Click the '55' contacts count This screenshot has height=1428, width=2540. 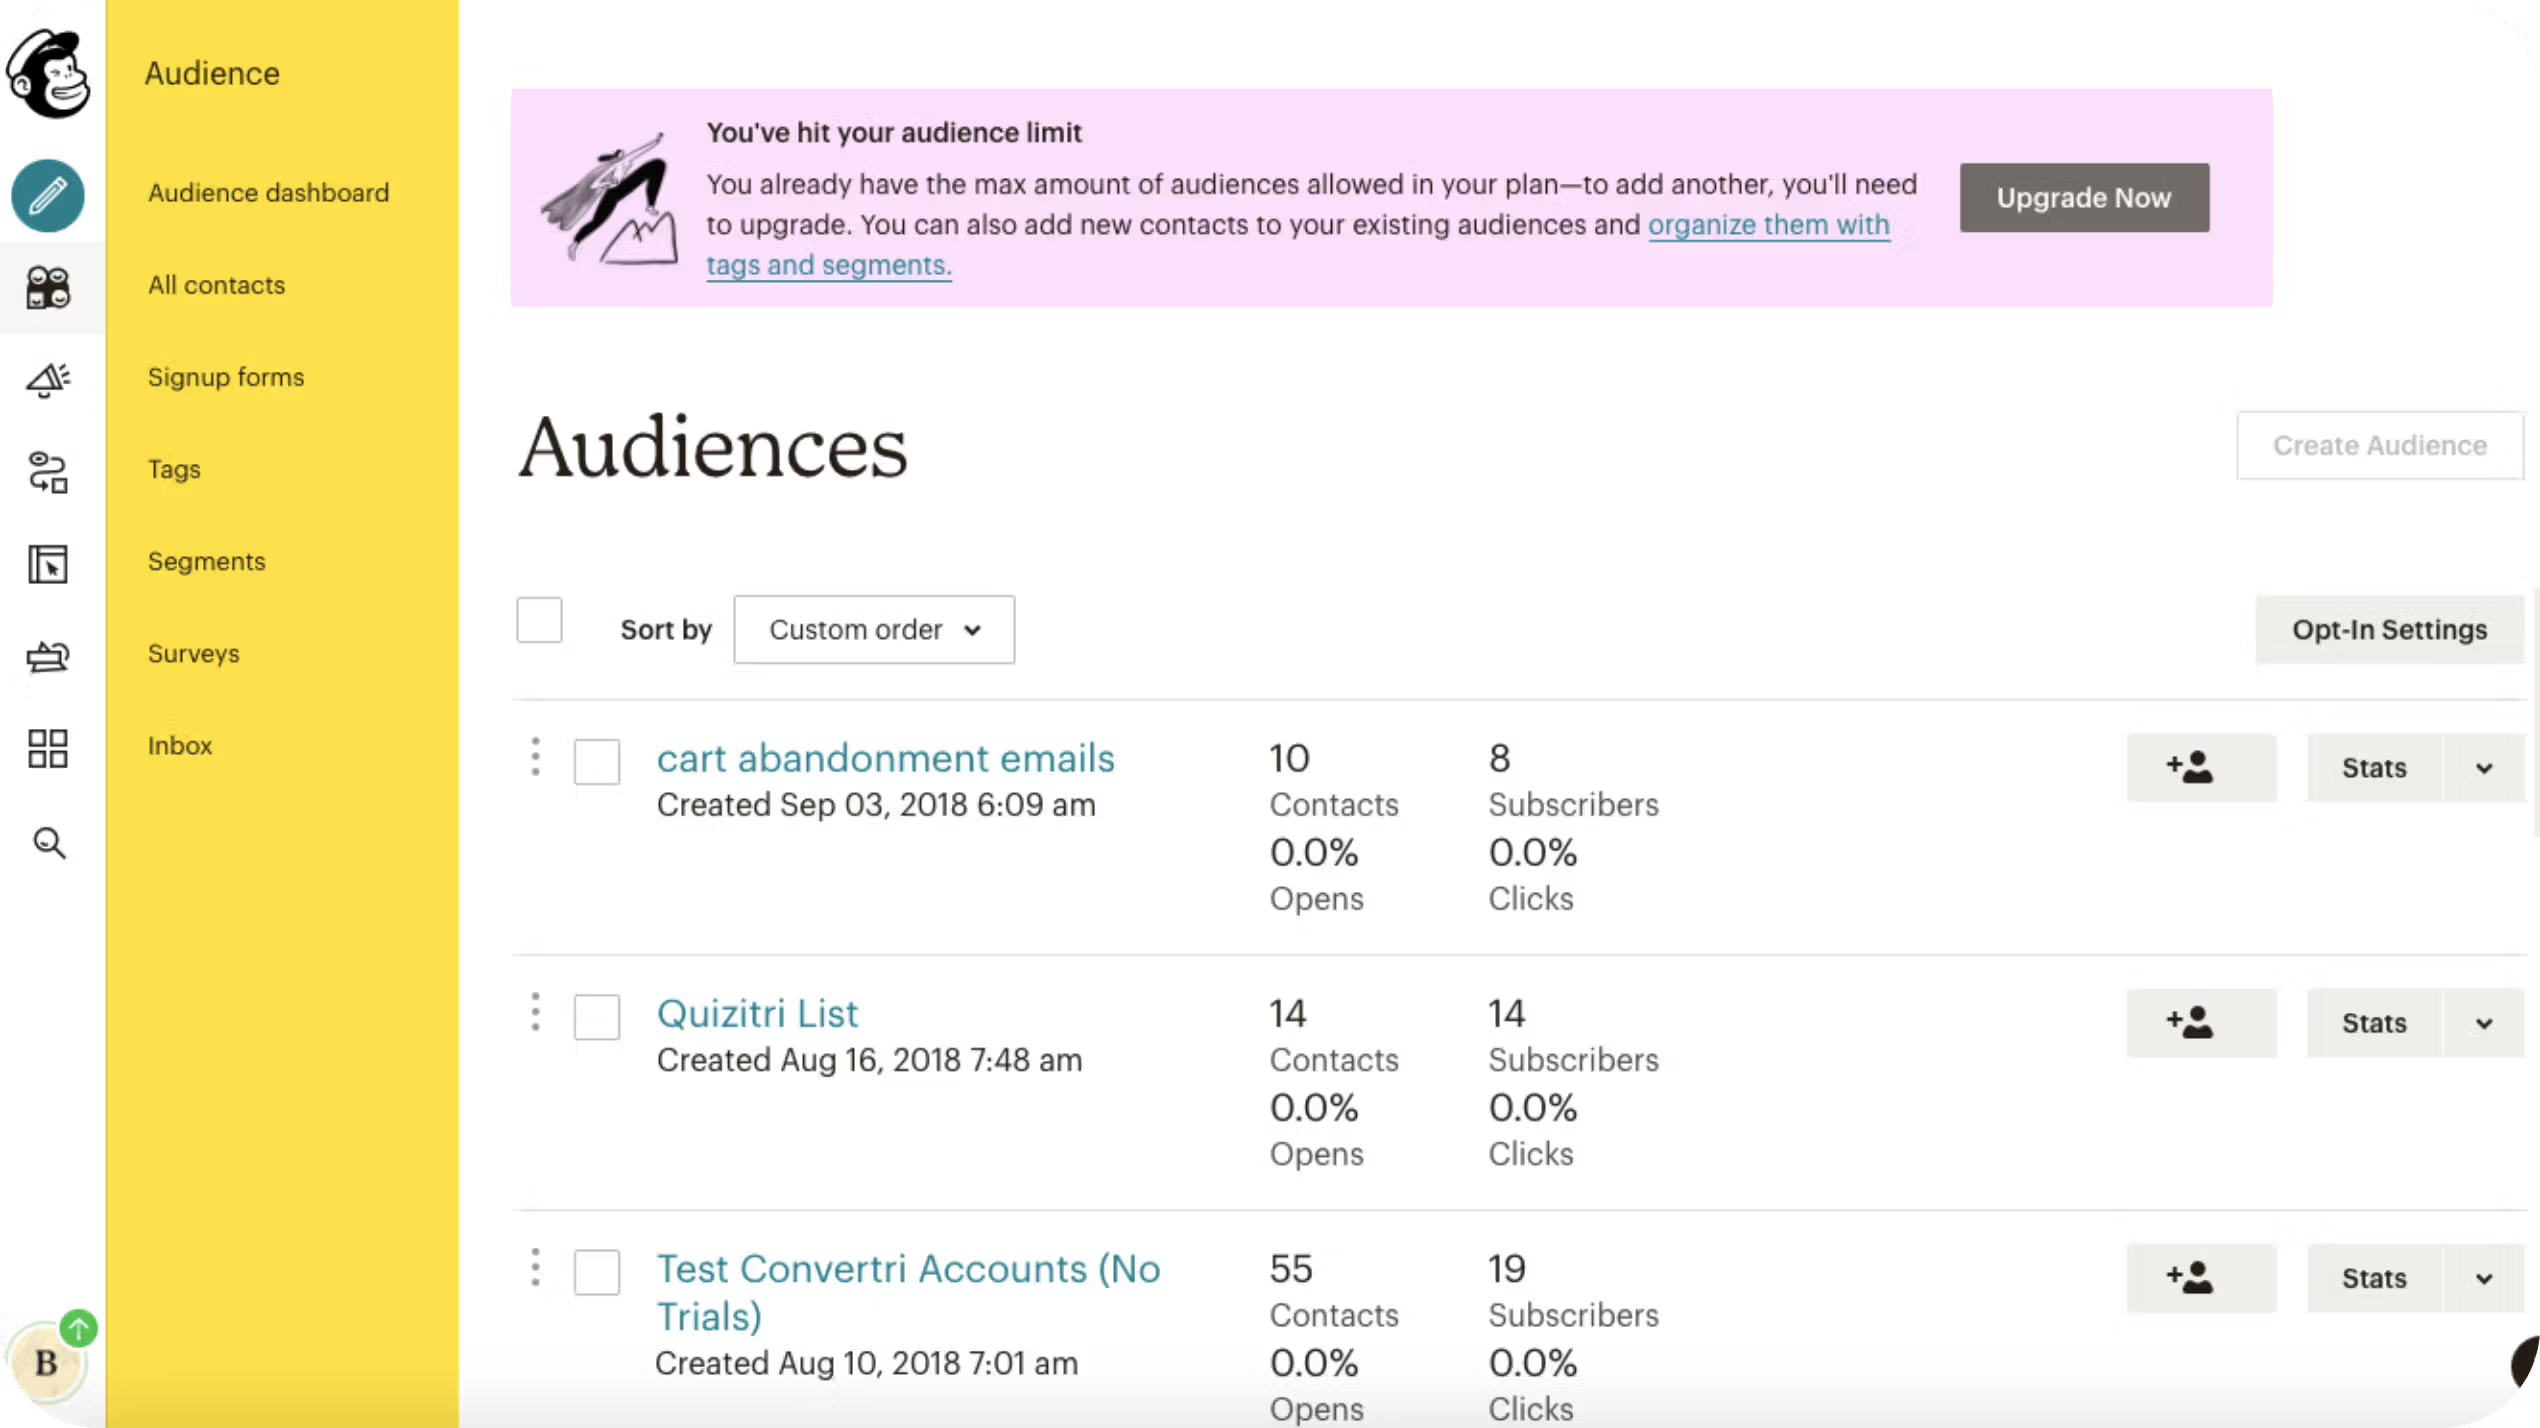(1290, 1268)
